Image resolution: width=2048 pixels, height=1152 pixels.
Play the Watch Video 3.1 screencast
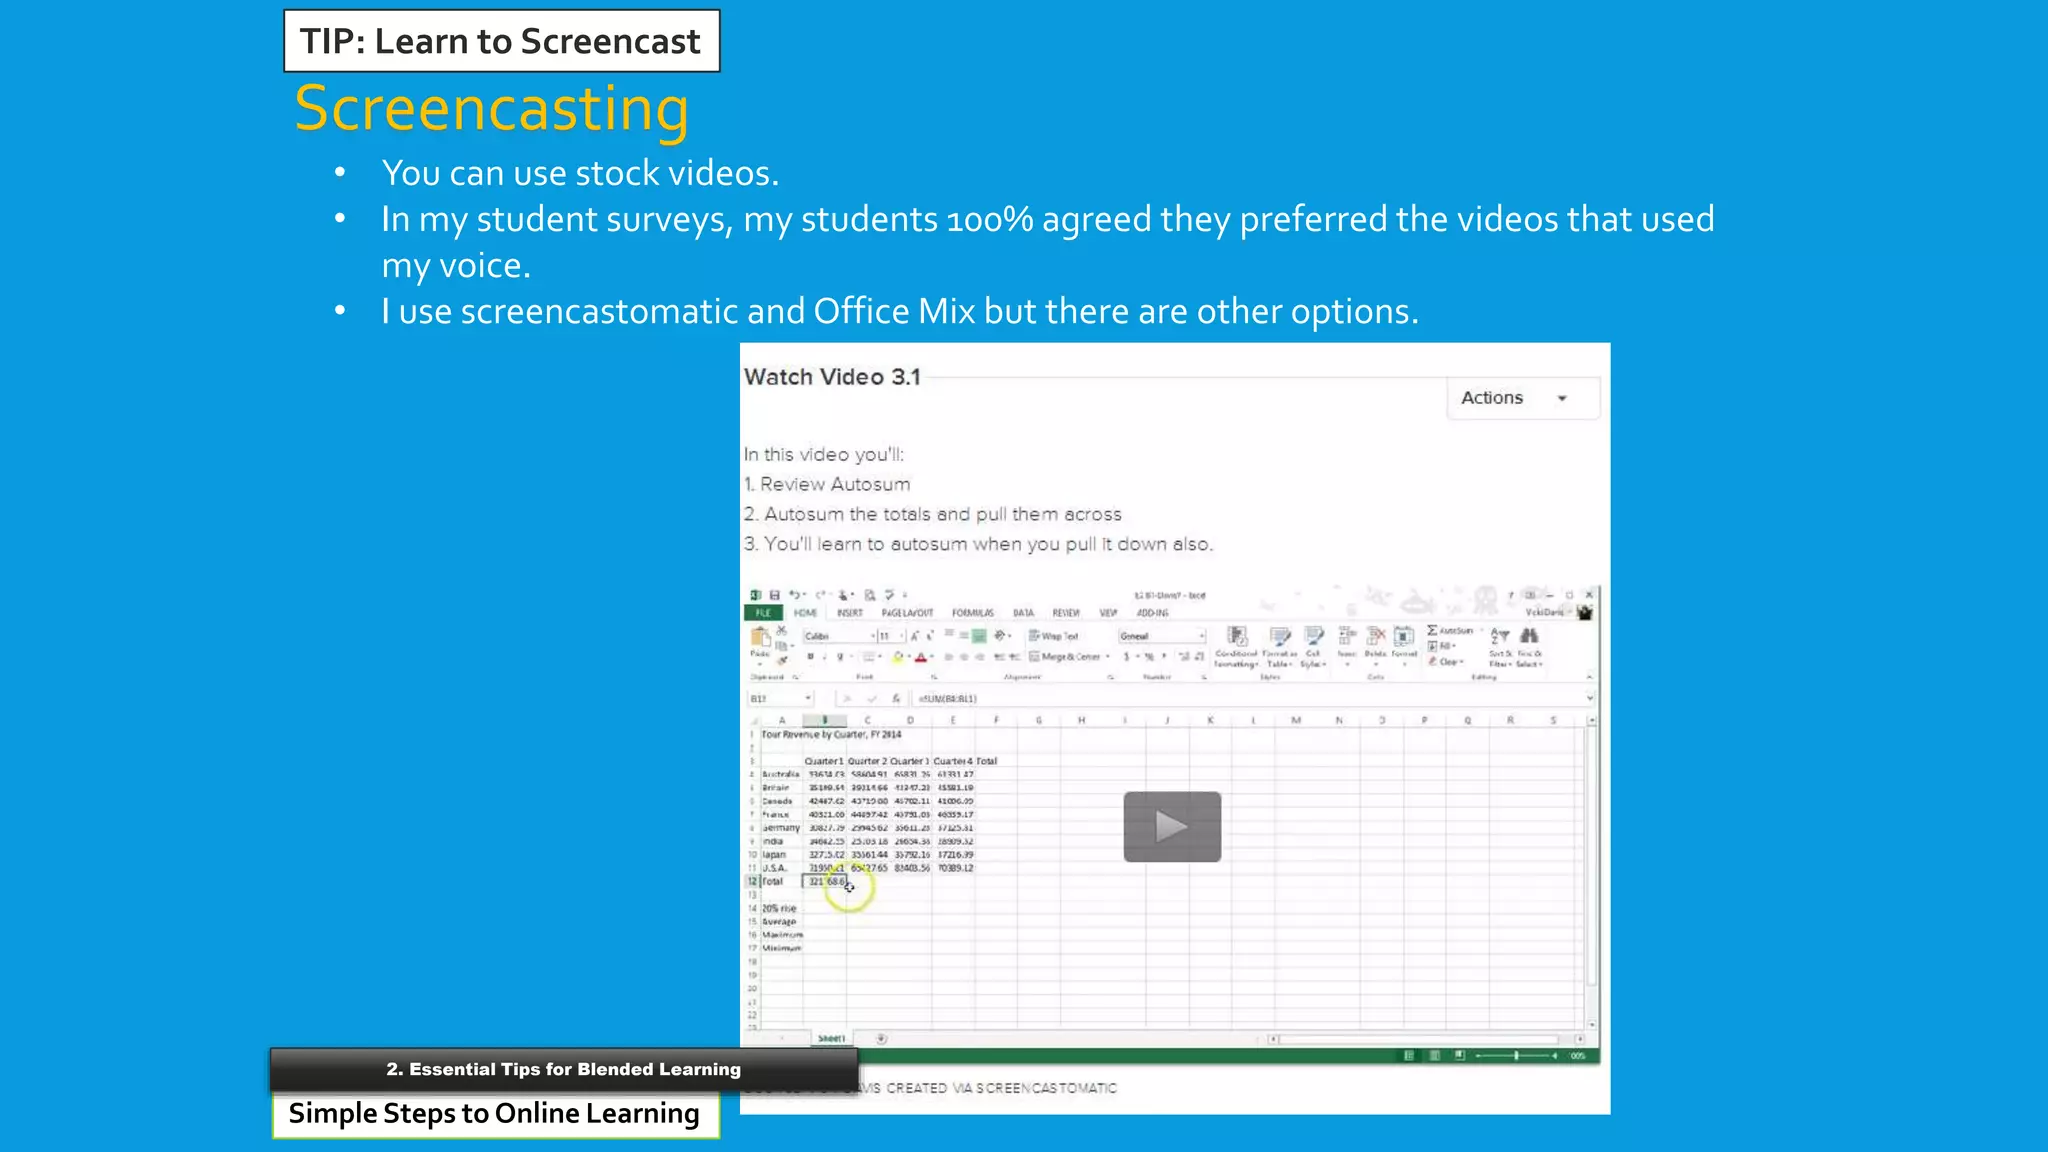1171,826
